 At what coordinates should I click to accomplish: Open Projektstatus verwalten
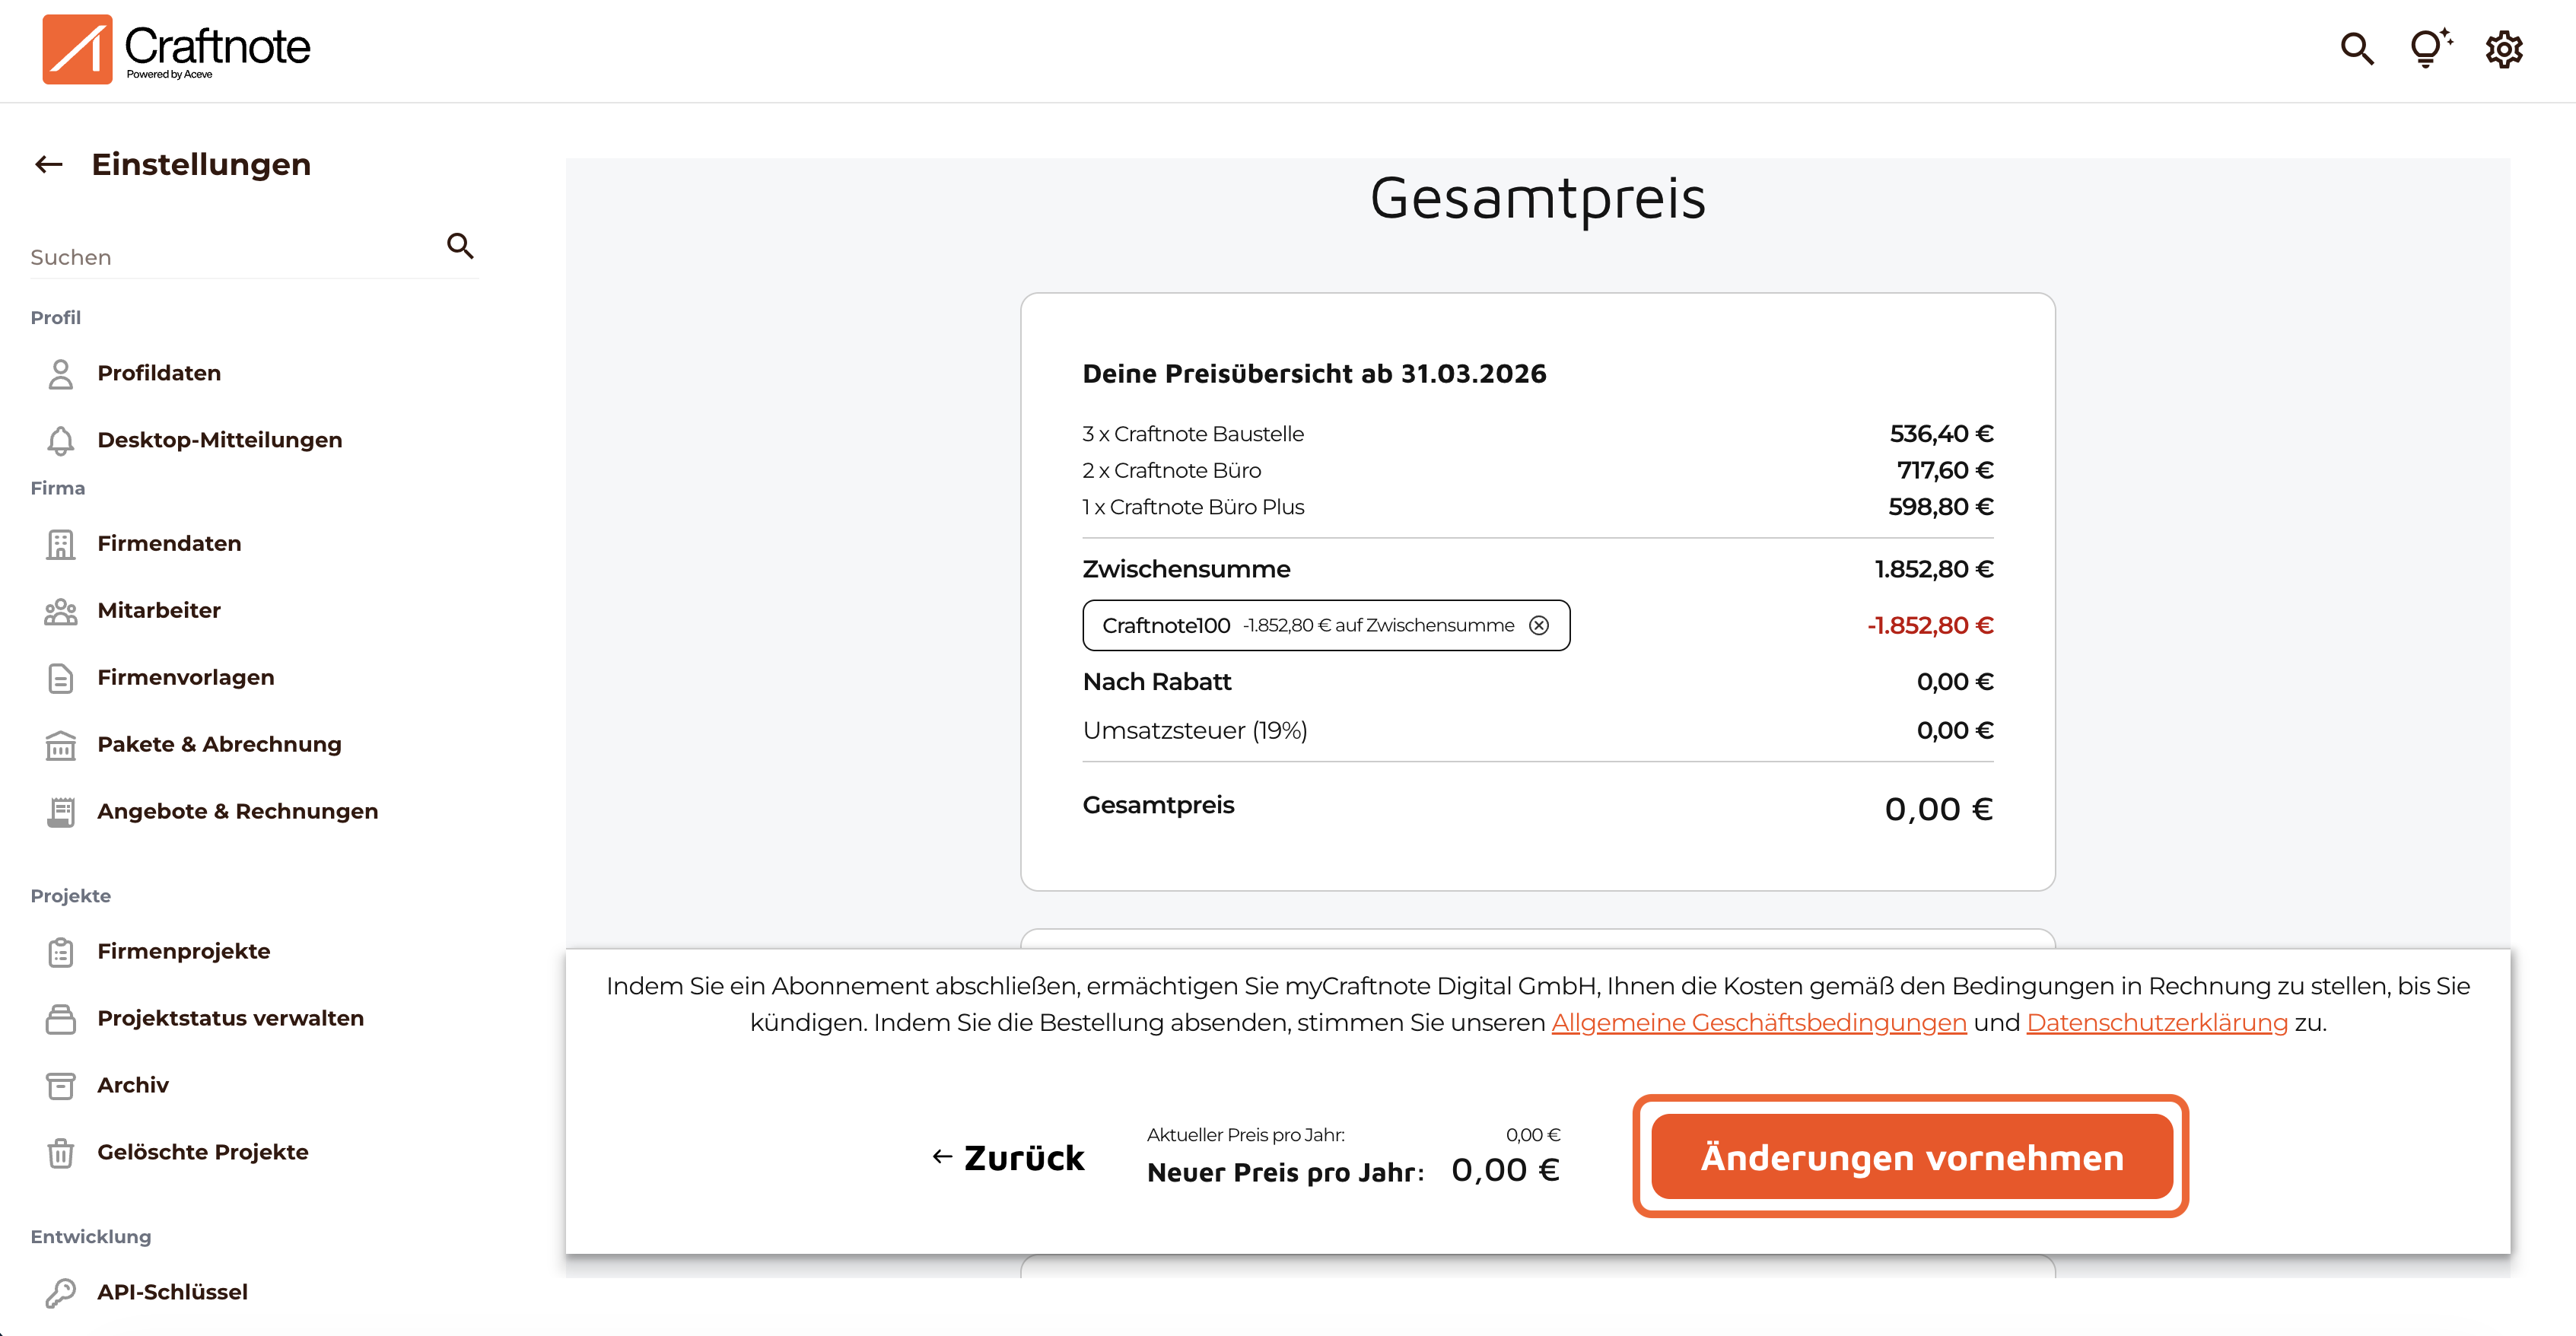(x=230, y=1018)
